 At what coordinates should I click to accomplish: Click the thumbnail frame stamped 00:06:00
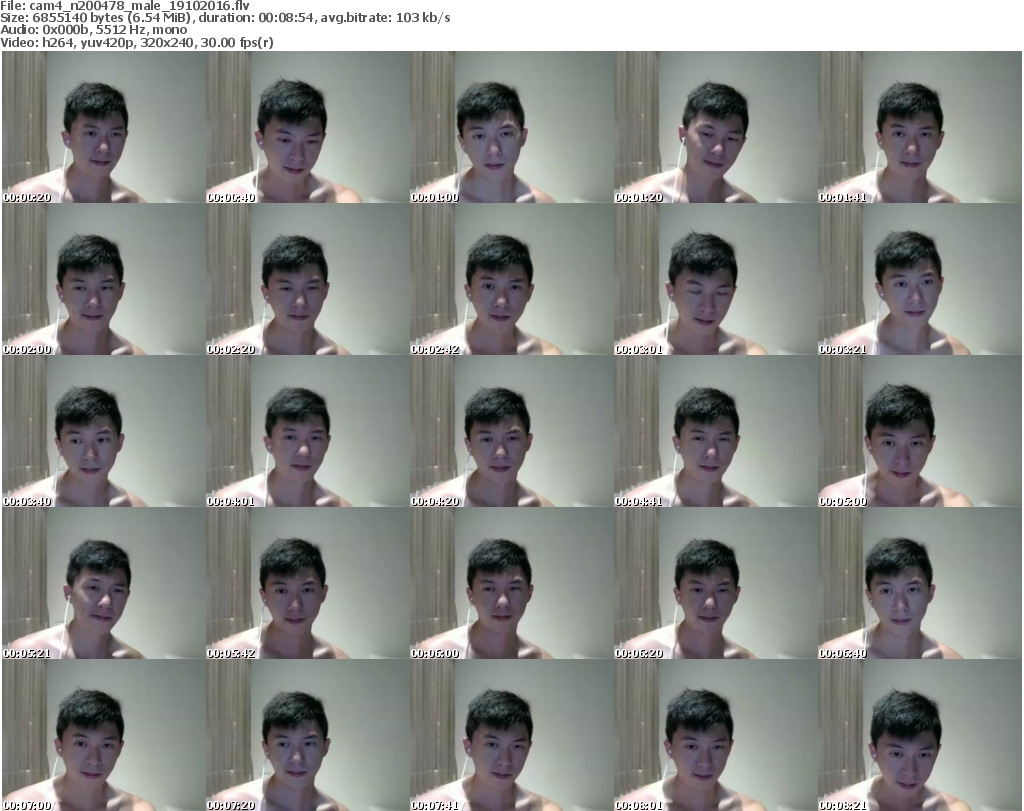pyautogui.click(x=511, y=583)
